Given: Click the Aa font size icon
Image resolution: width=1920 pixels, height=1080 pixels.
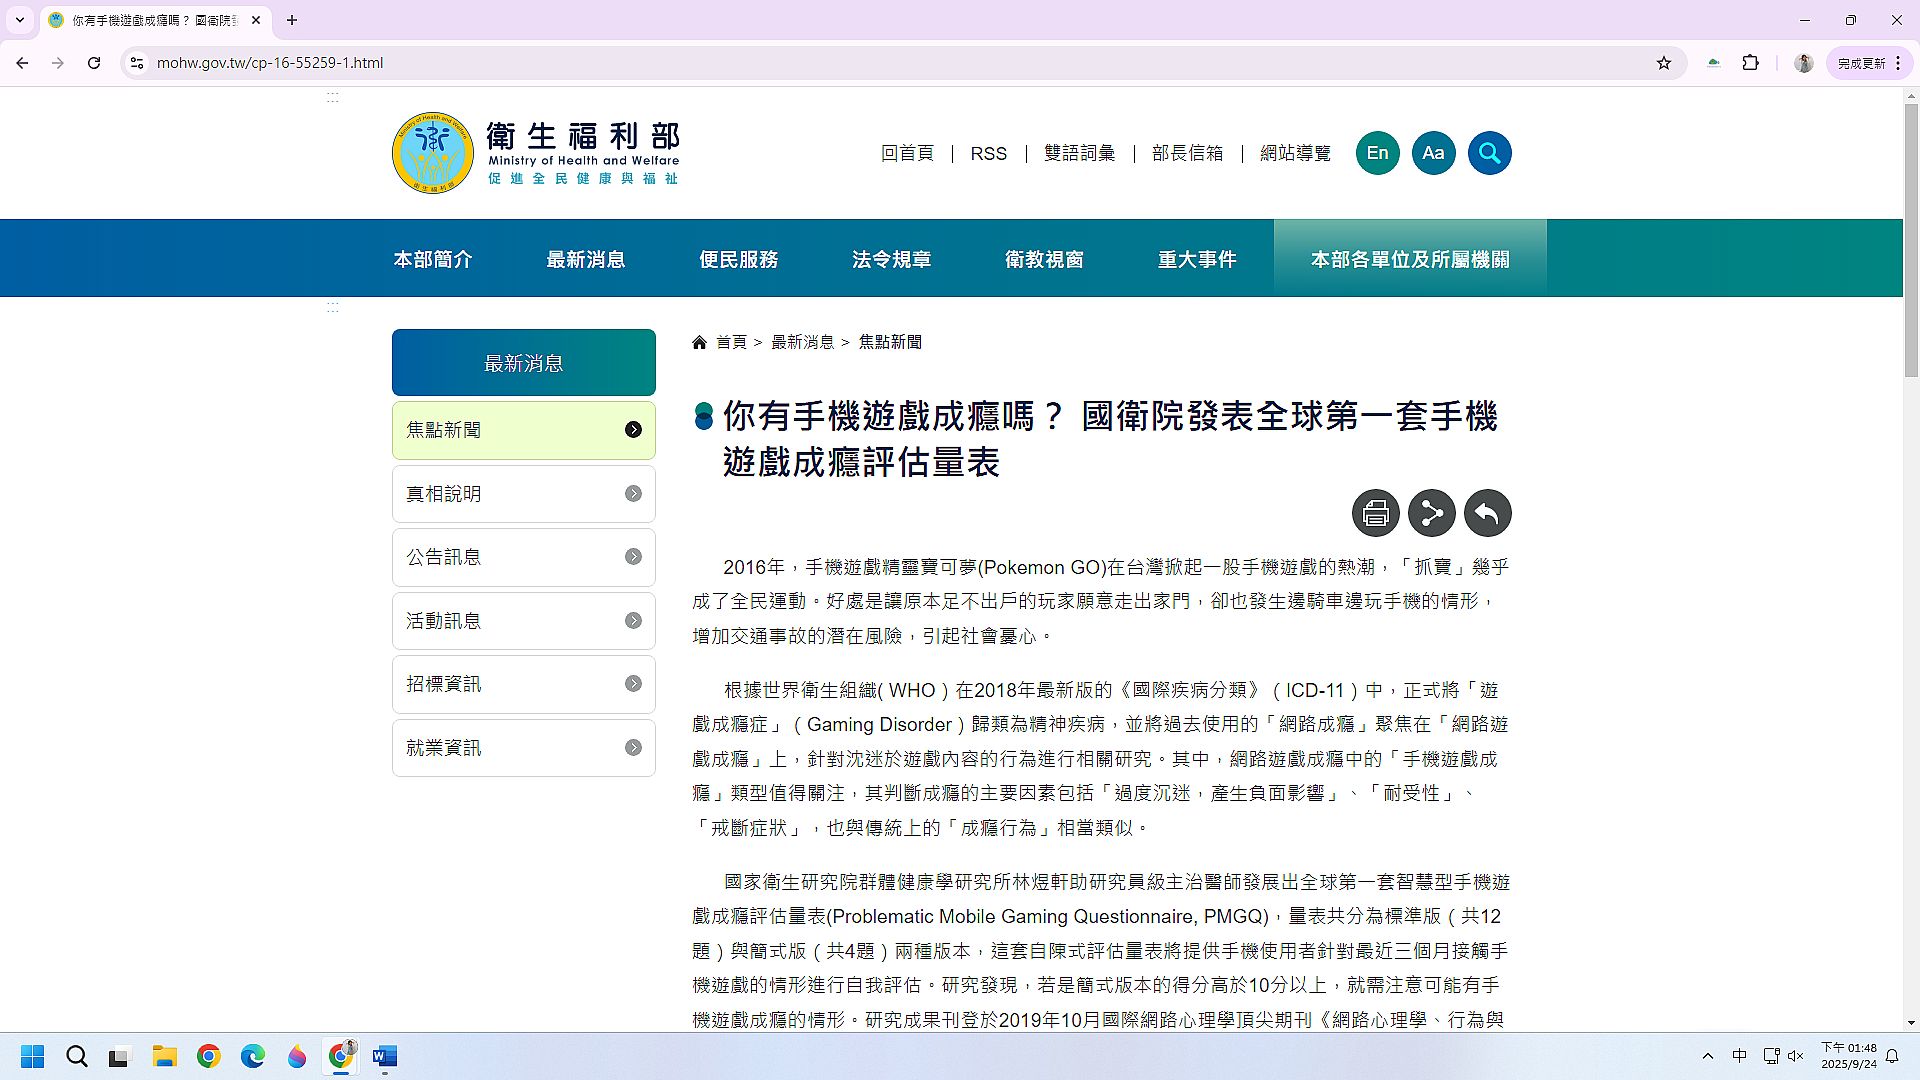Looking at the screenshot, I should click(1433, 153).
